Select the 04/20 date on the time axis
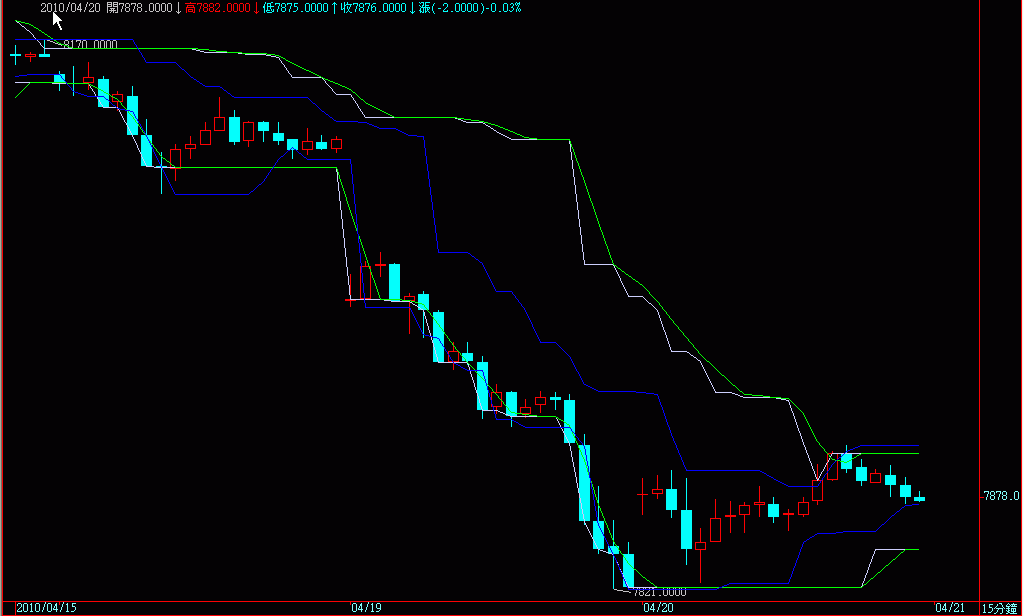Viewport: 1024px width, 616px height. [658, 608]
